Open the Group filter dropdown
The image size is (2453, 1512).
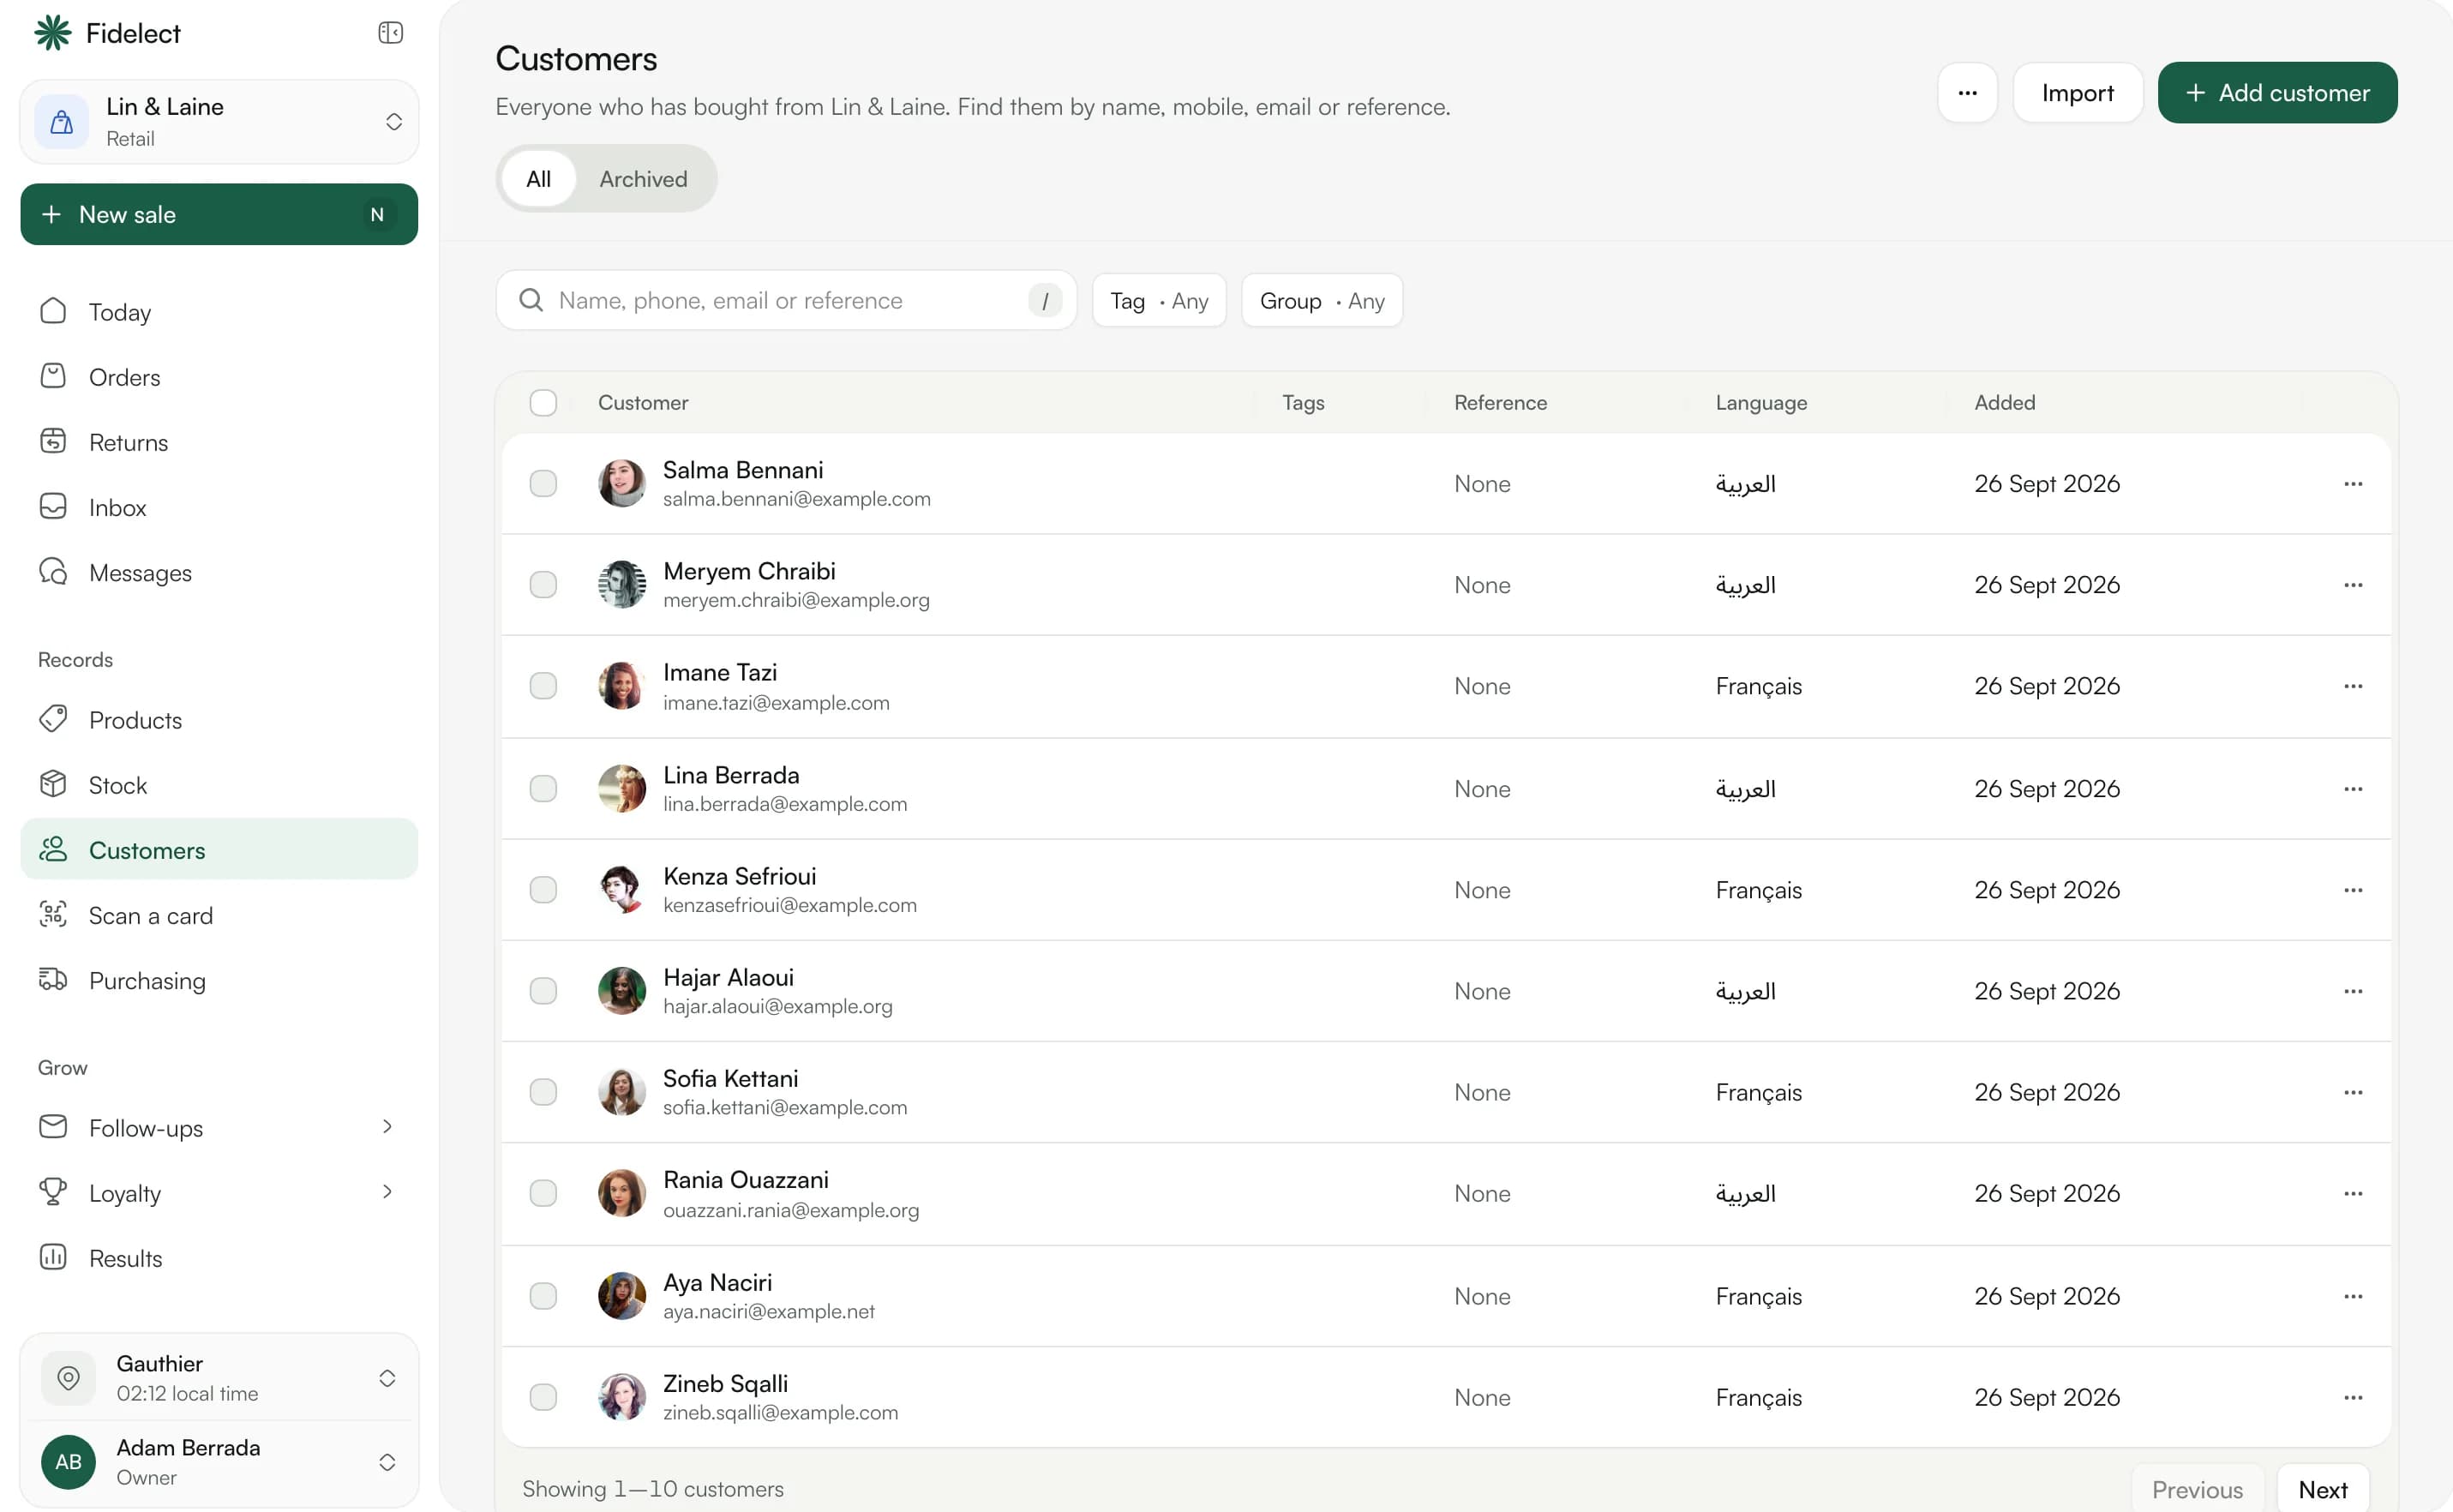[1322, 301]
